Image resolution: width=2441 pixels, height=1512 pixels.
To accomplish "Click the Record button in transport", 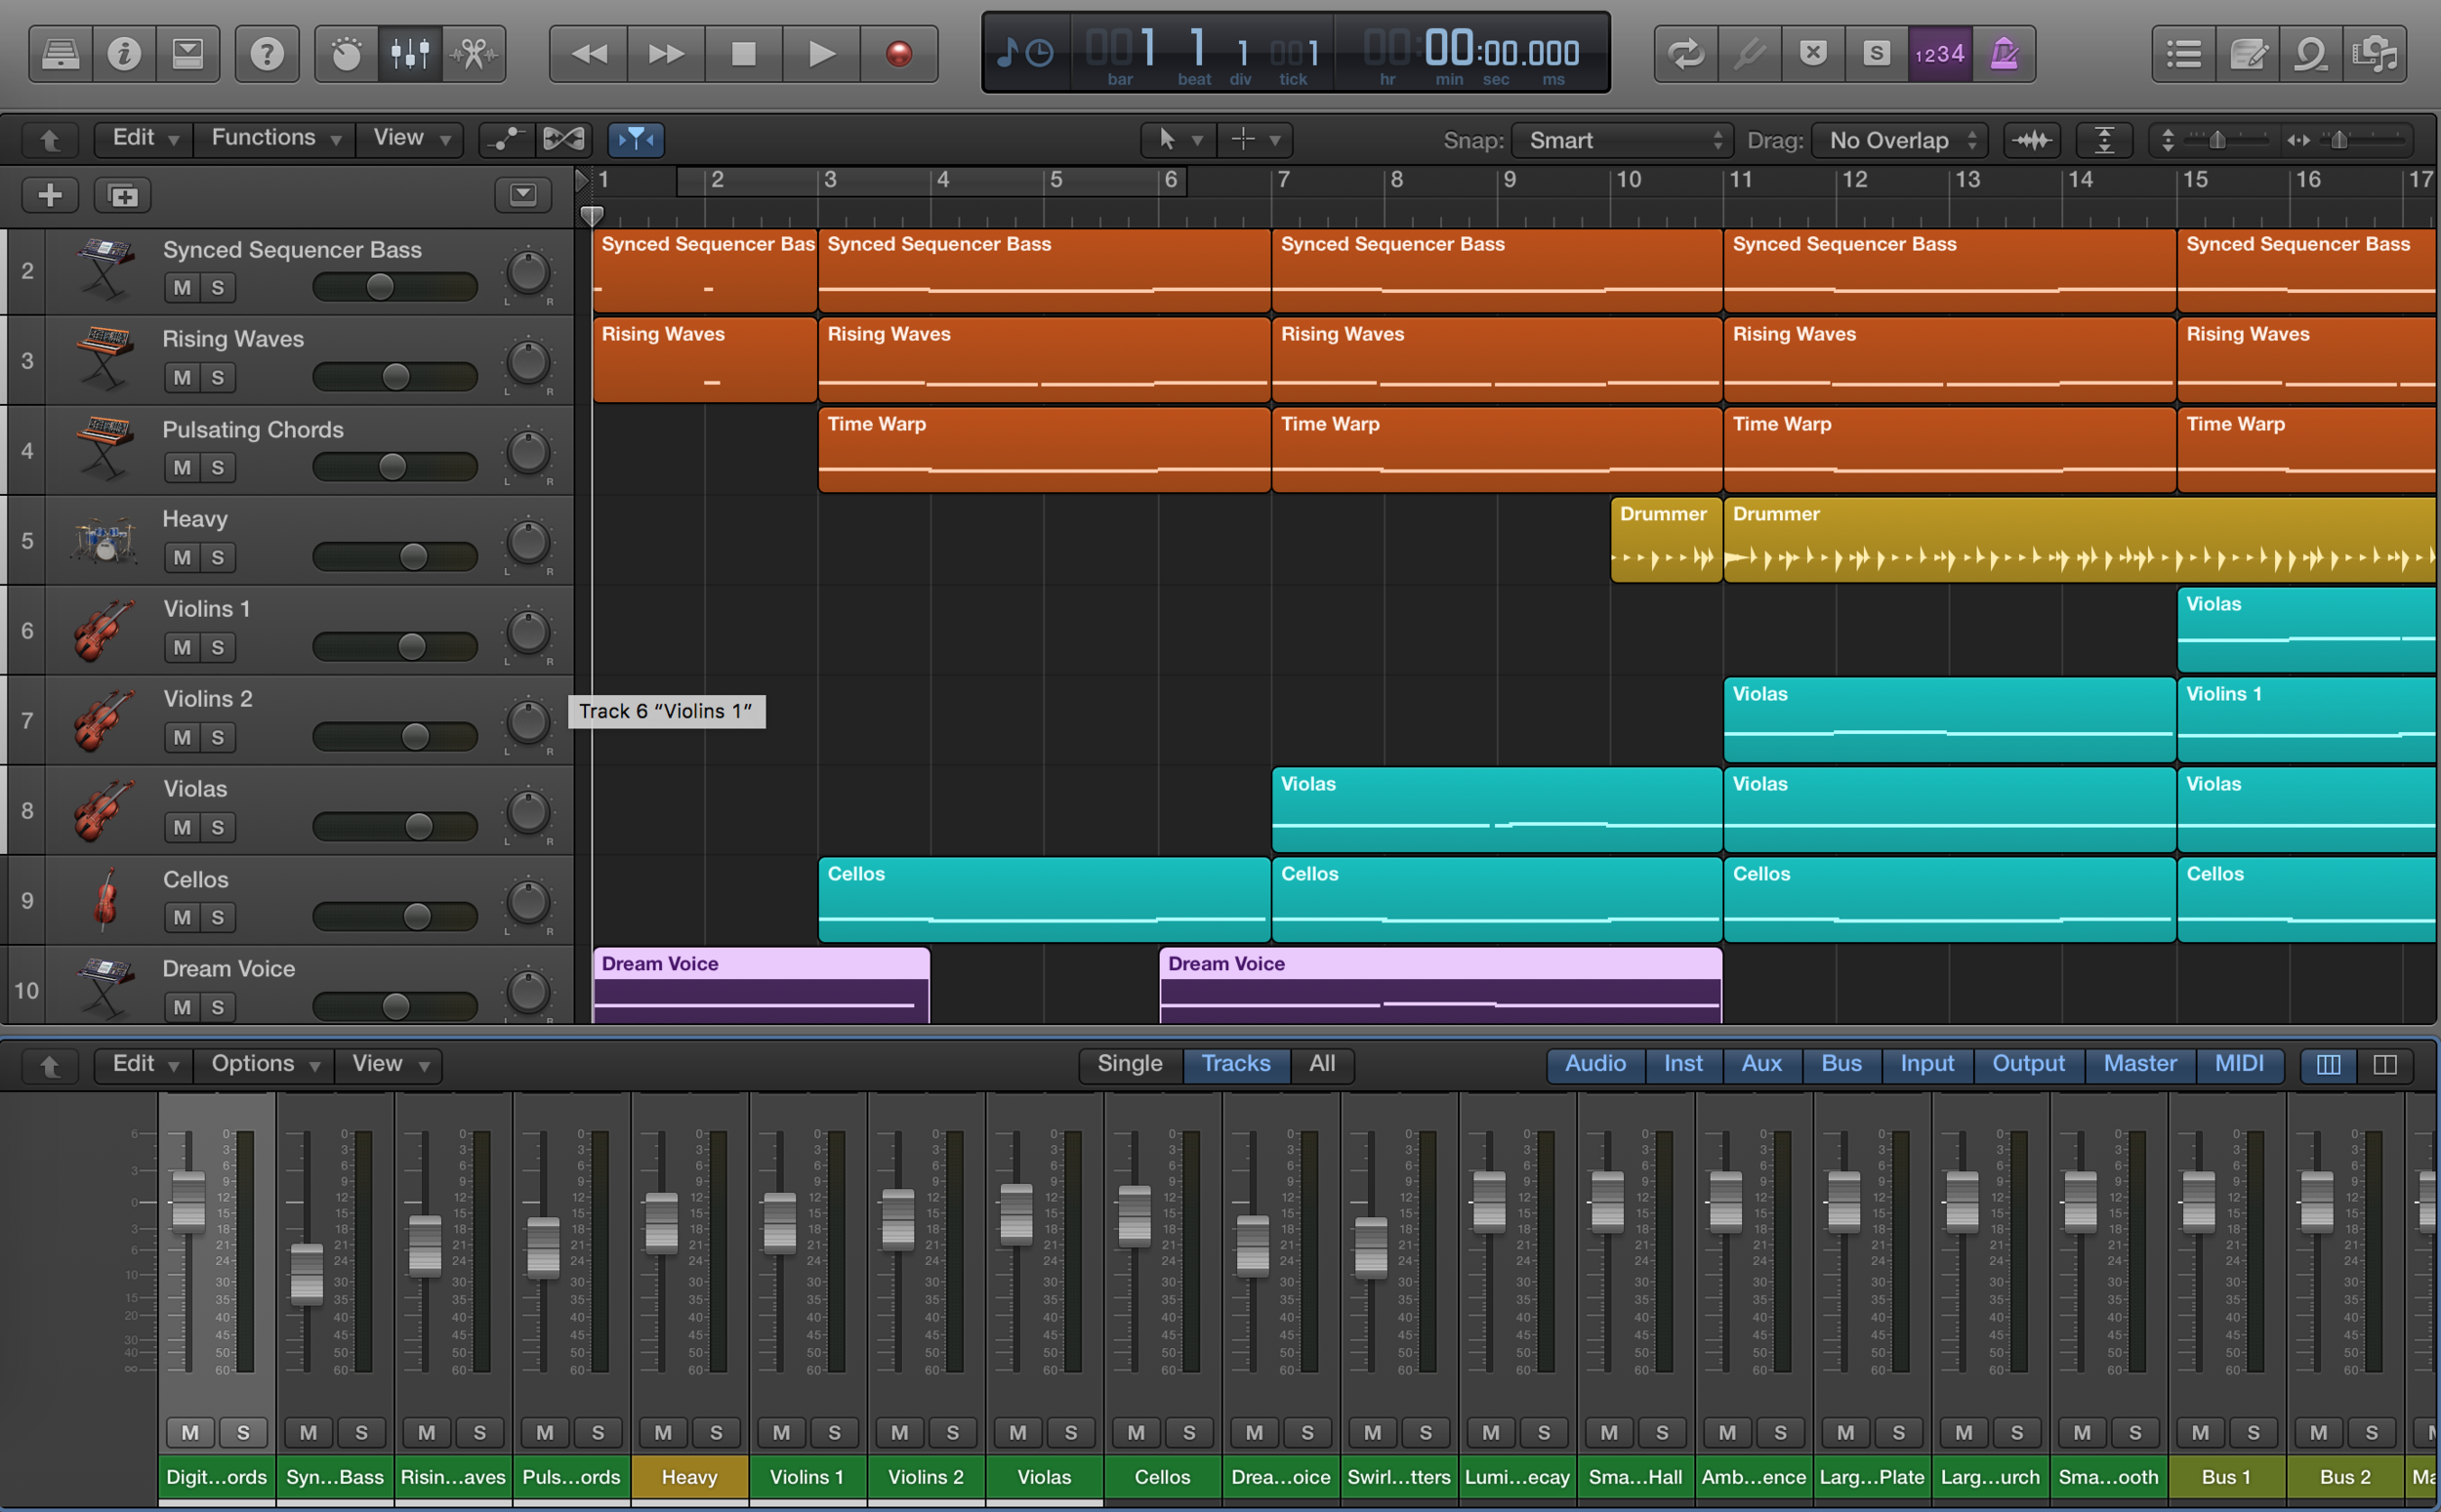I will pos(898,54).
